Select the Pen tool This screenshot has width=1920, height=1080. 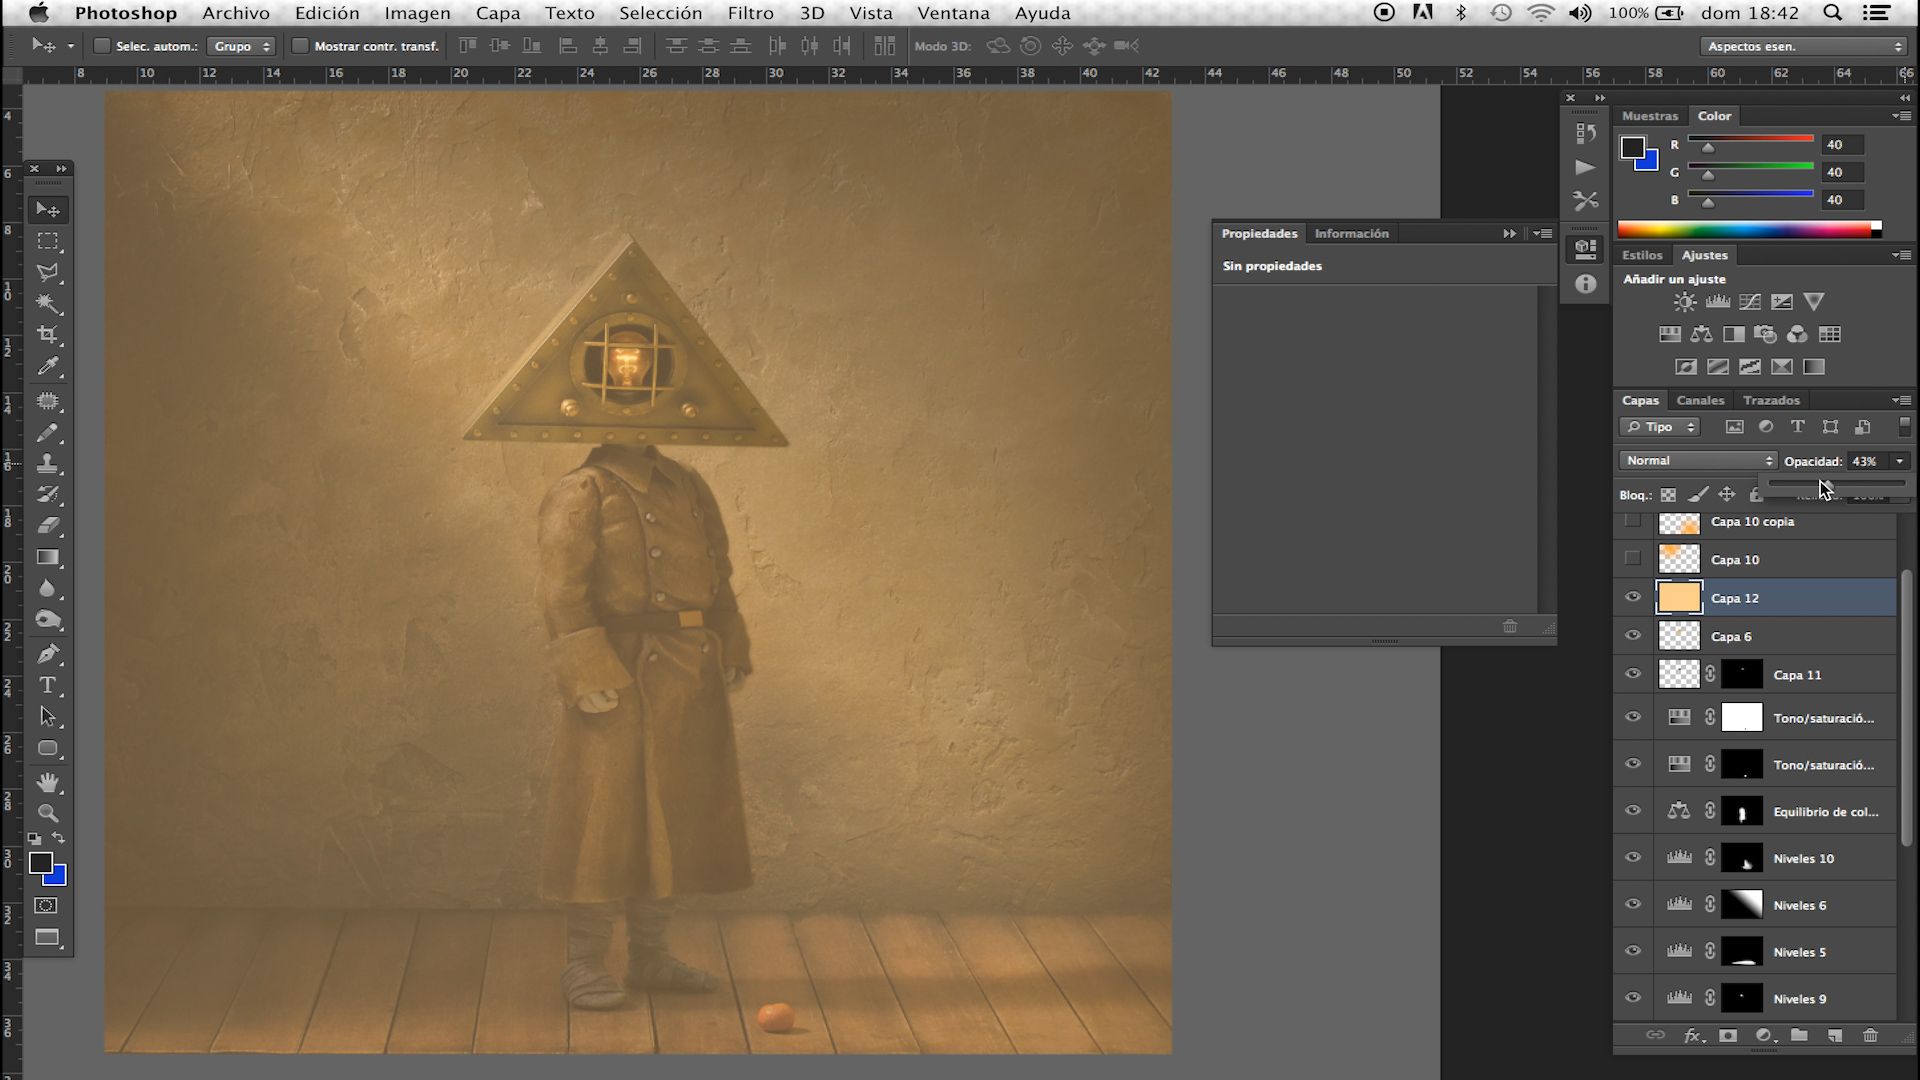[x=47, y=654]
